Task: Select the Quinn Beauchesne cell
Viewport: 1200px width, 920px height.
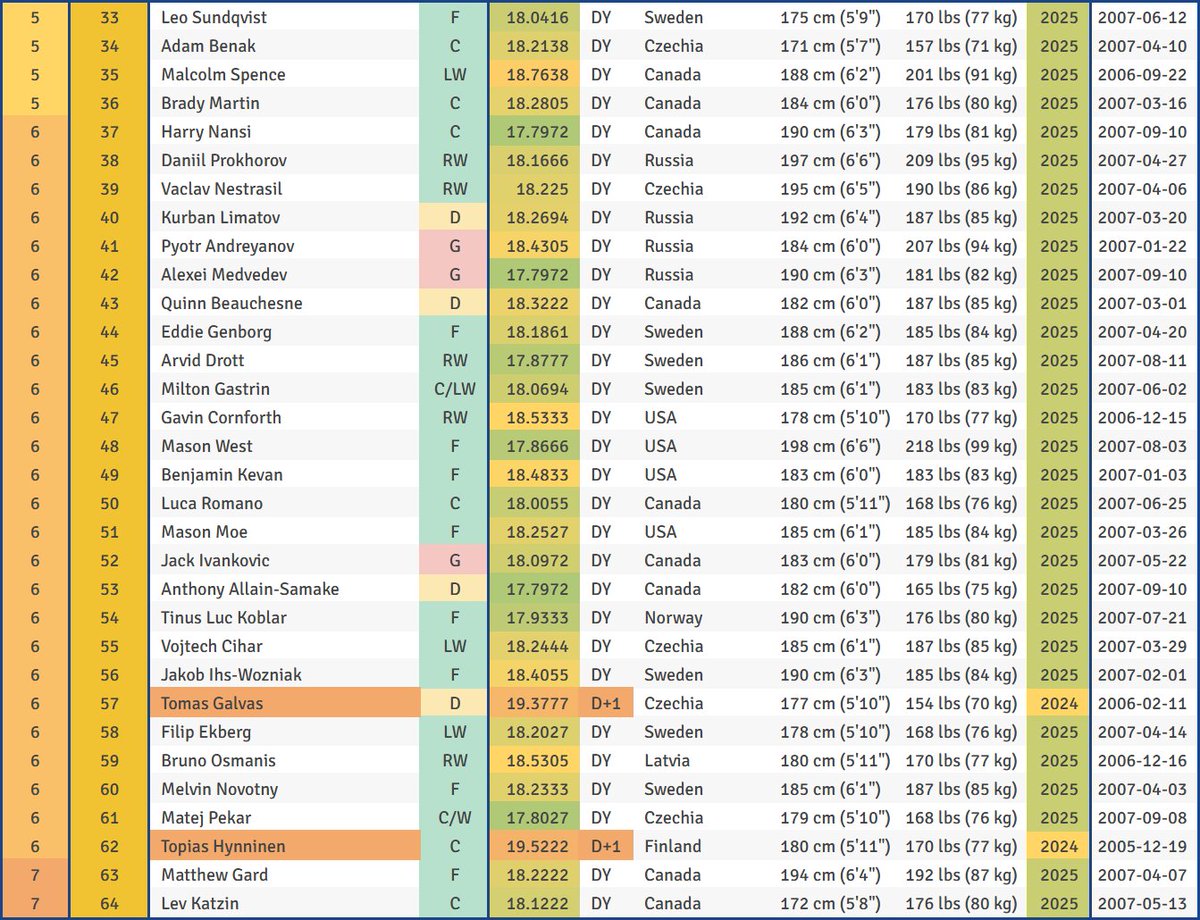Action: tap(284, 303)
